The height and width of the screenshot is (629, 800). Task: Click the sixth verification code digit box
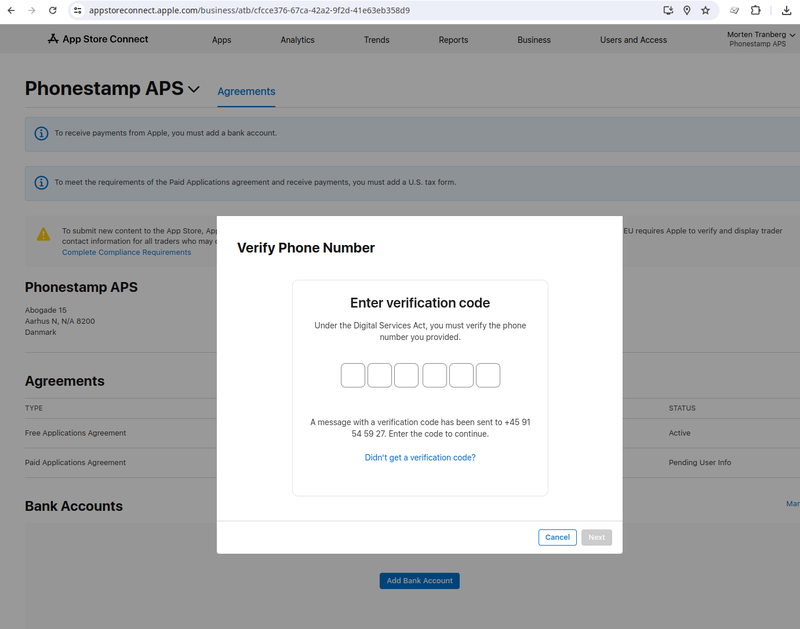[x=488, y=375]
